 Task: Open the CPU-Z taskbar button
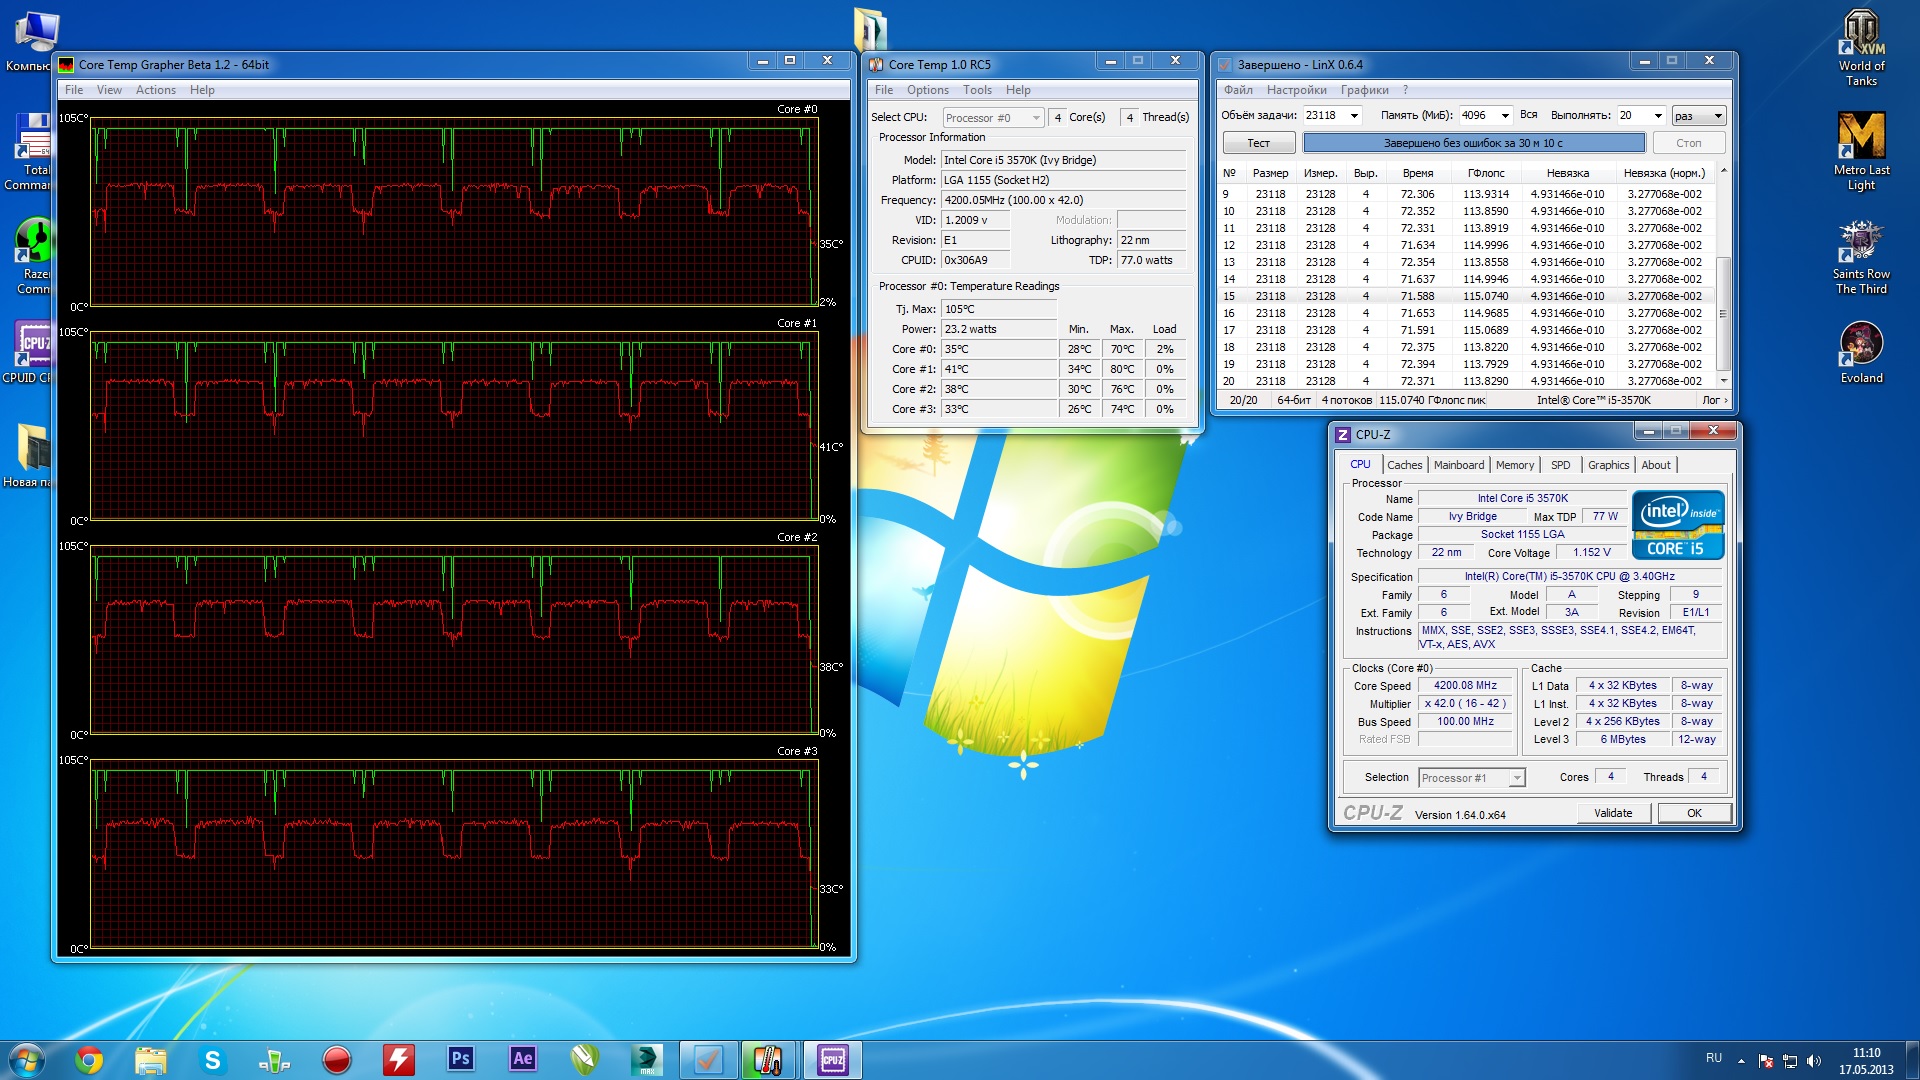832,1059
